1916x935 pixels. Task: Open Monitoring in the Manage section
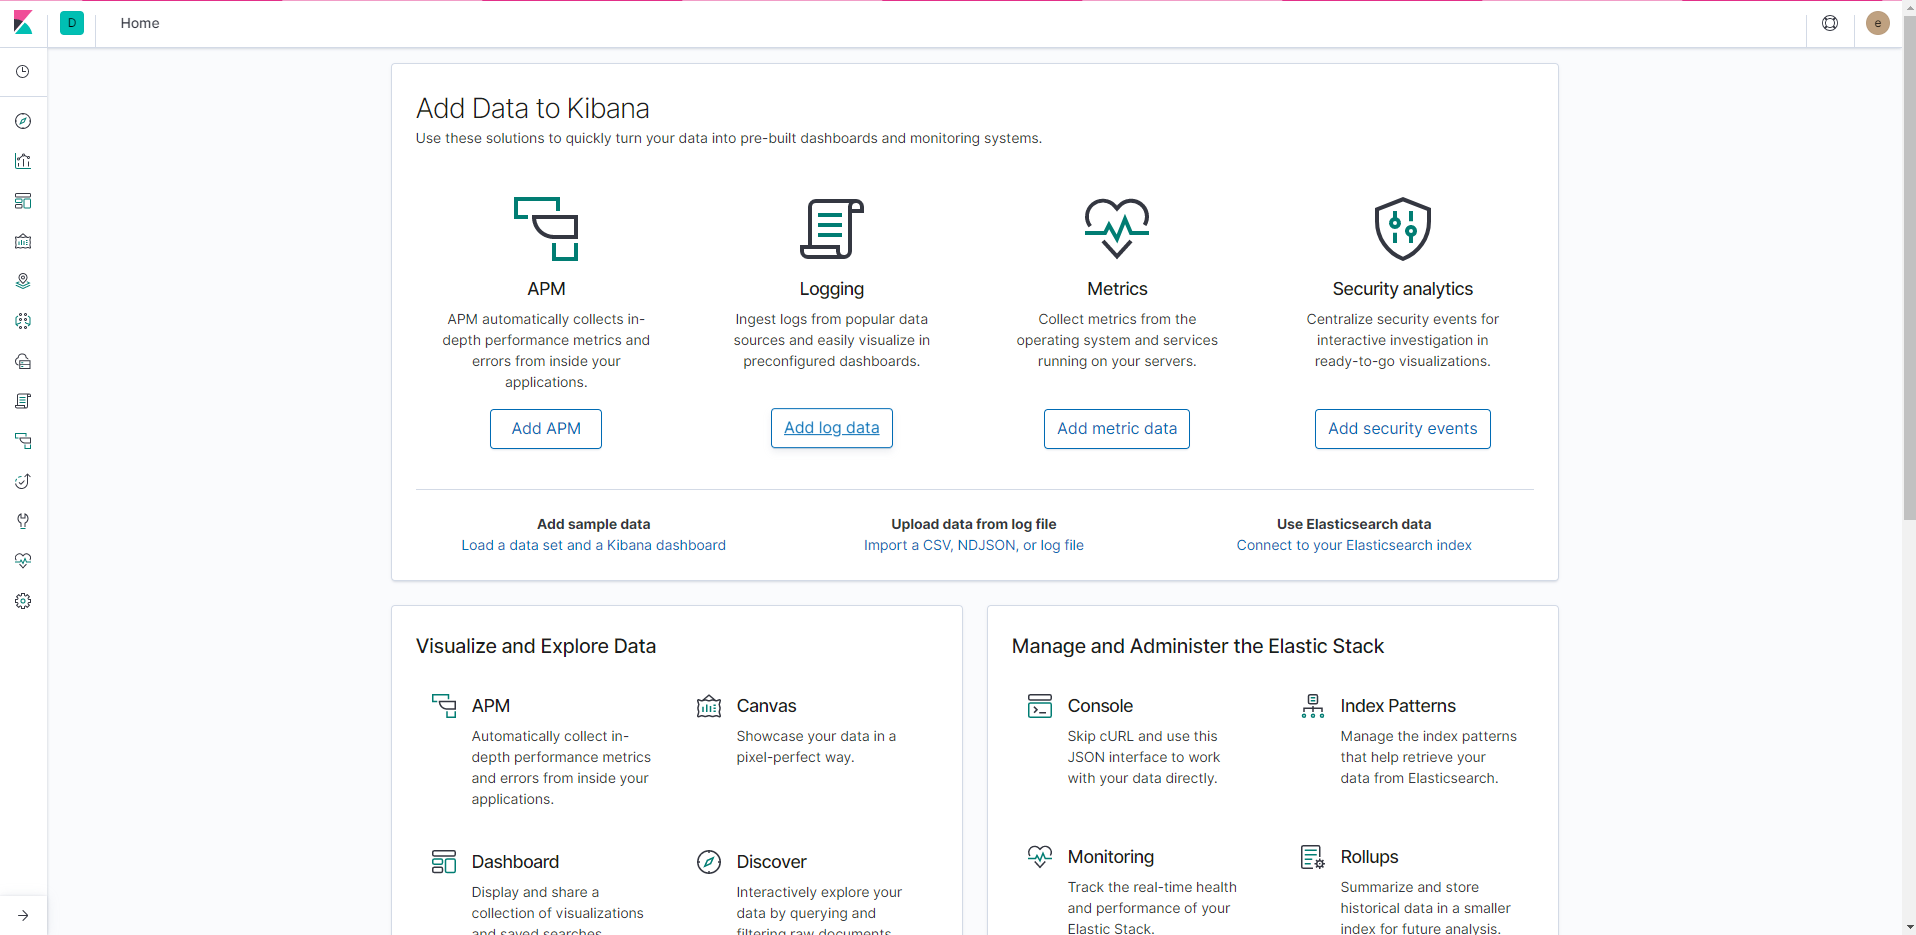[x=1111, y=857]
